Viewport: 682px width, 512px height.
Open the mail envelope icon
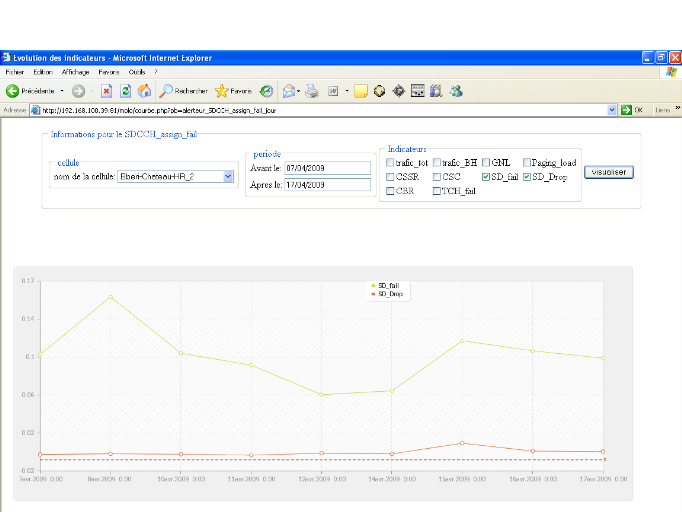point(288,91)
